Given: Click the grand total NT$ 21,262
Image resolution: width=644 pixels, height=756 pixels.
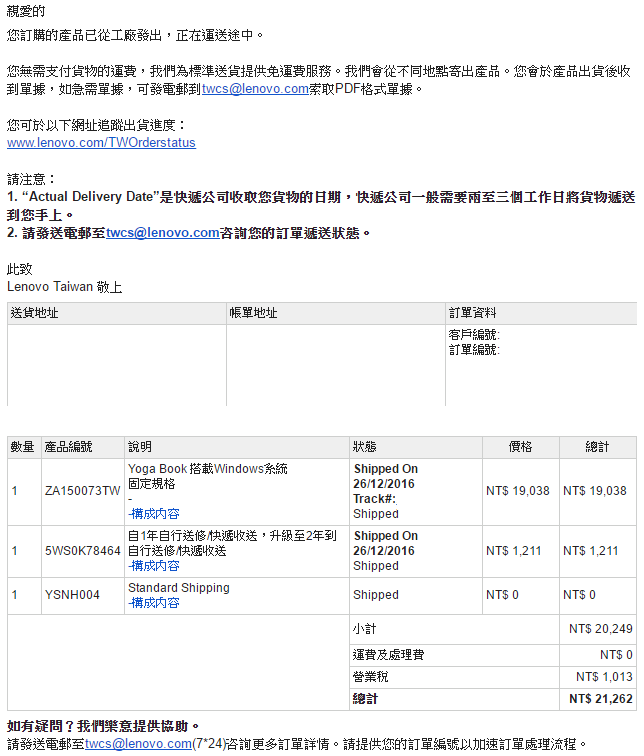Looking at the screenshot, I should (601, 699).
